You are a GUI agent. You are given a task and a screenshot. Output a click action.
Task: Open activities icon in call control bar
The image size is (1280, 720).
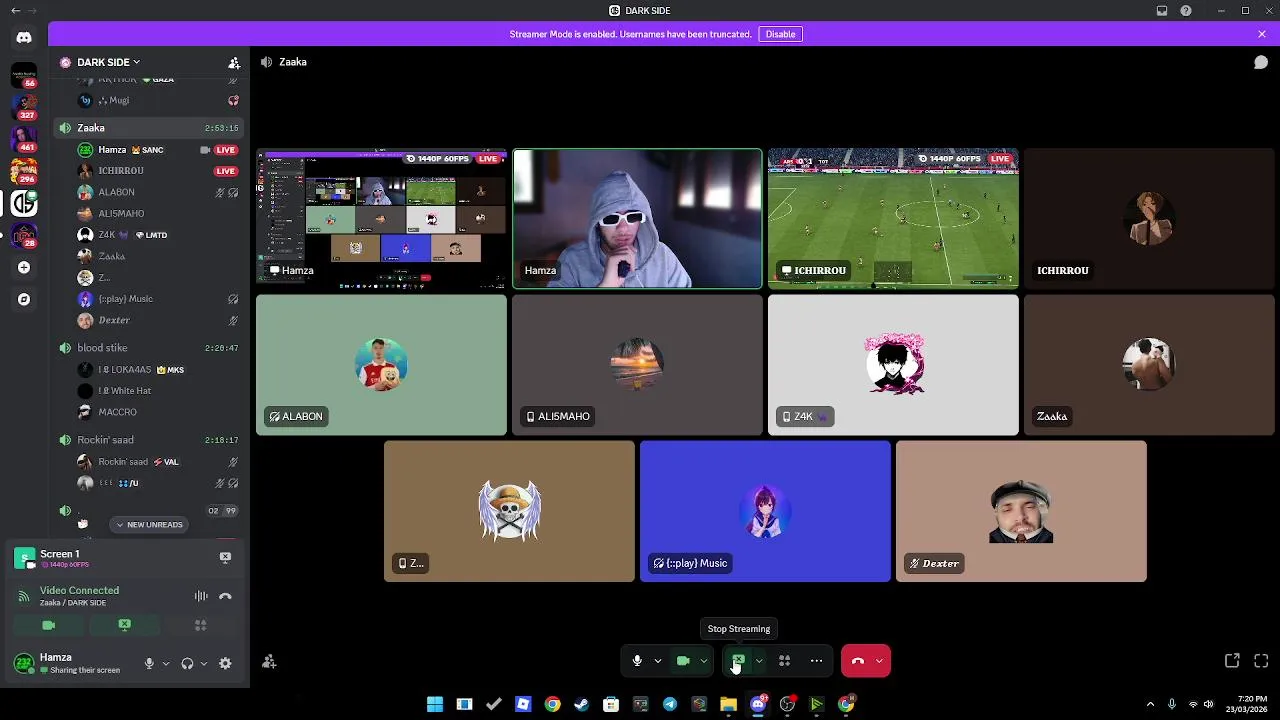[x=785, y=661]
